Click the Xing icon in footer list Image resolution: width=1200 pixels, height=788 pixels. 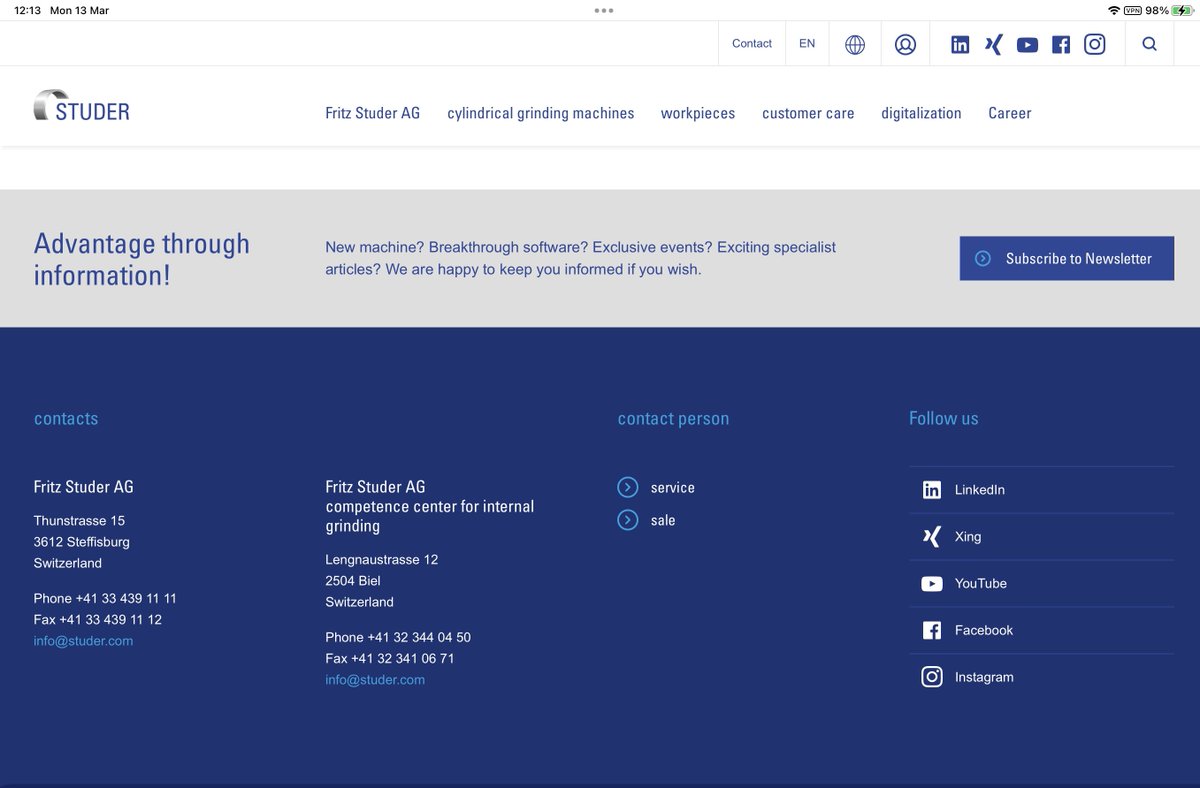932,537
